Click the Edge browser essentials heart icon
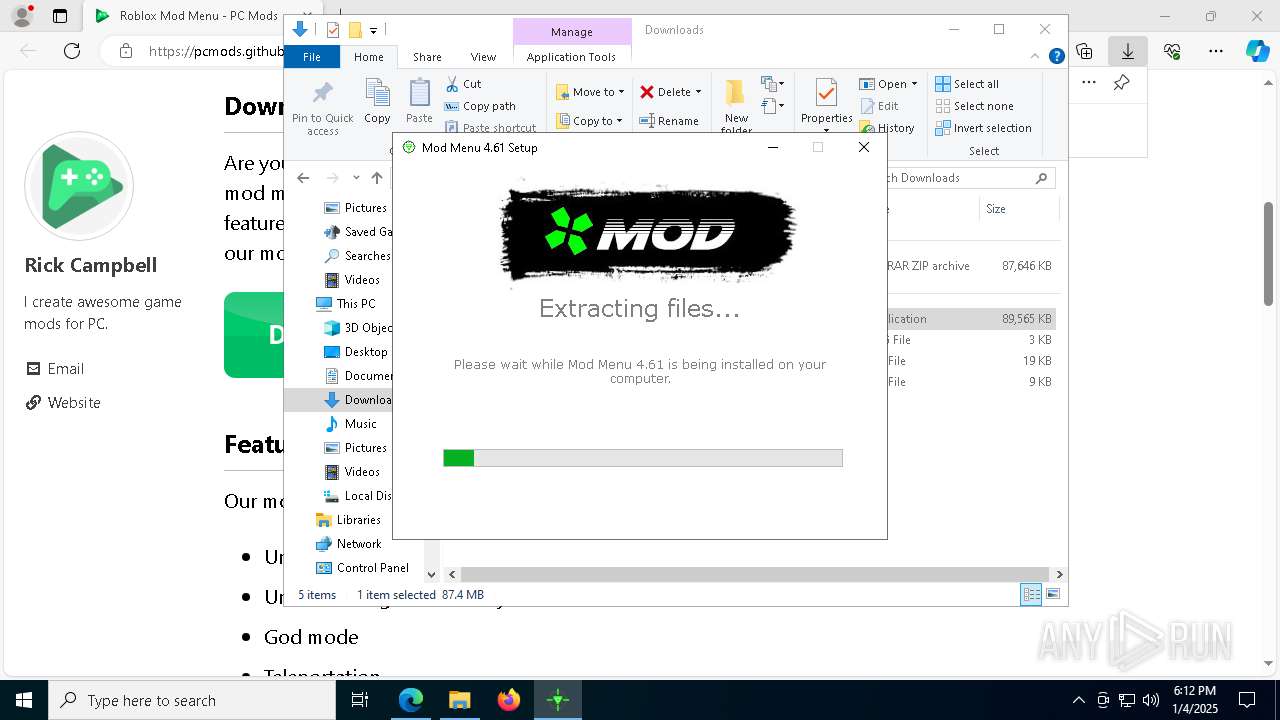Viewport: 1280px width, 720px height. [1172, 51]
